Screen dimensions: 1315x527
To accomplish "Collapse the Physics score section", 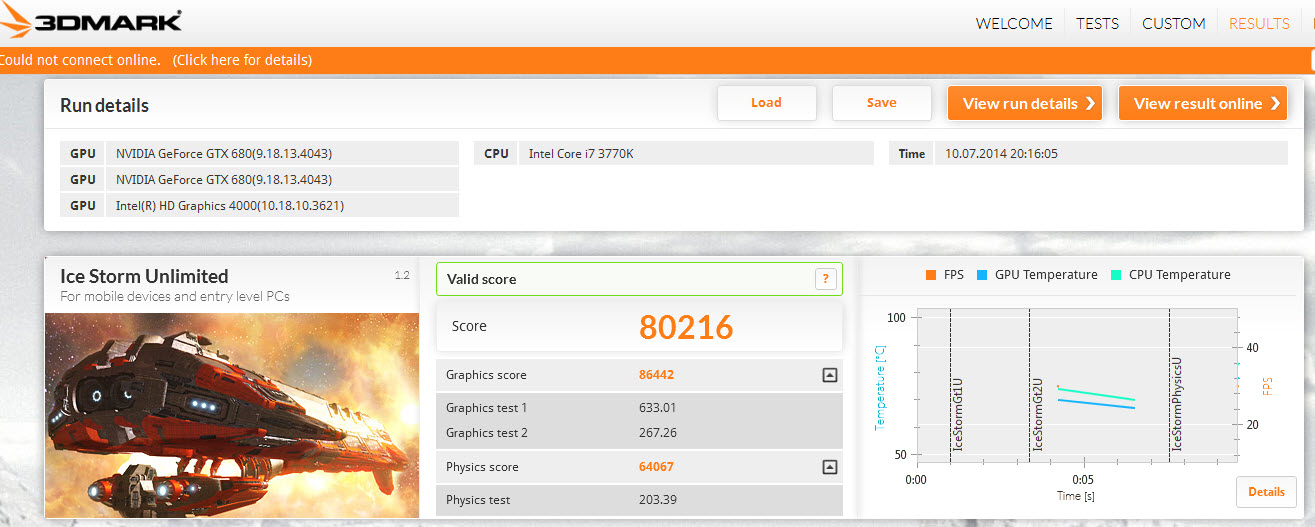I will click(829, 467).
